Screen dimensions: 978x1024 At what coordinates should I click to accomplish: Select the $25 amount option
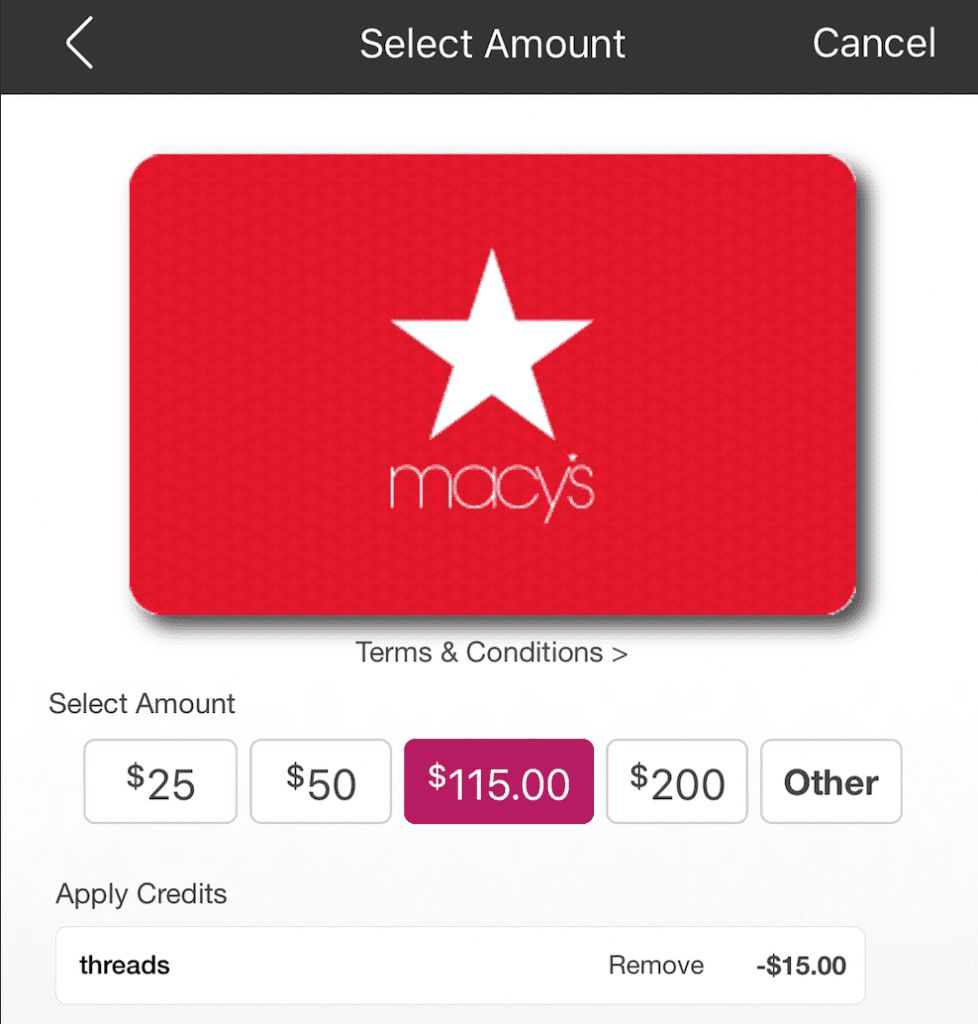[159, 781]
